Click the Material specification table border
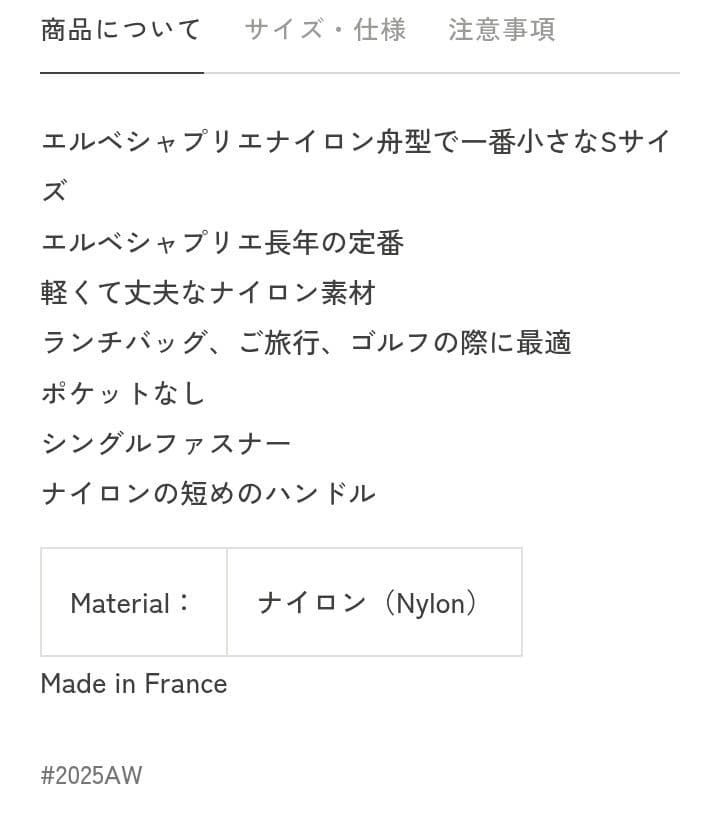 [x=280, y=547]
